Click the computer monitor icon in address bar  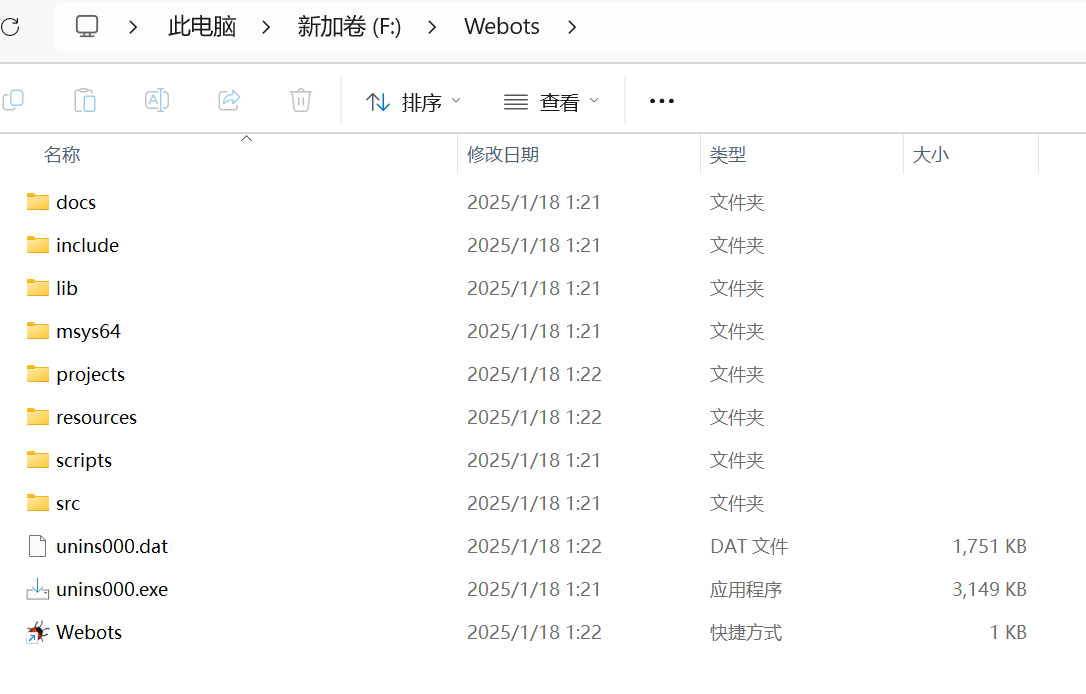click(87, 26)
